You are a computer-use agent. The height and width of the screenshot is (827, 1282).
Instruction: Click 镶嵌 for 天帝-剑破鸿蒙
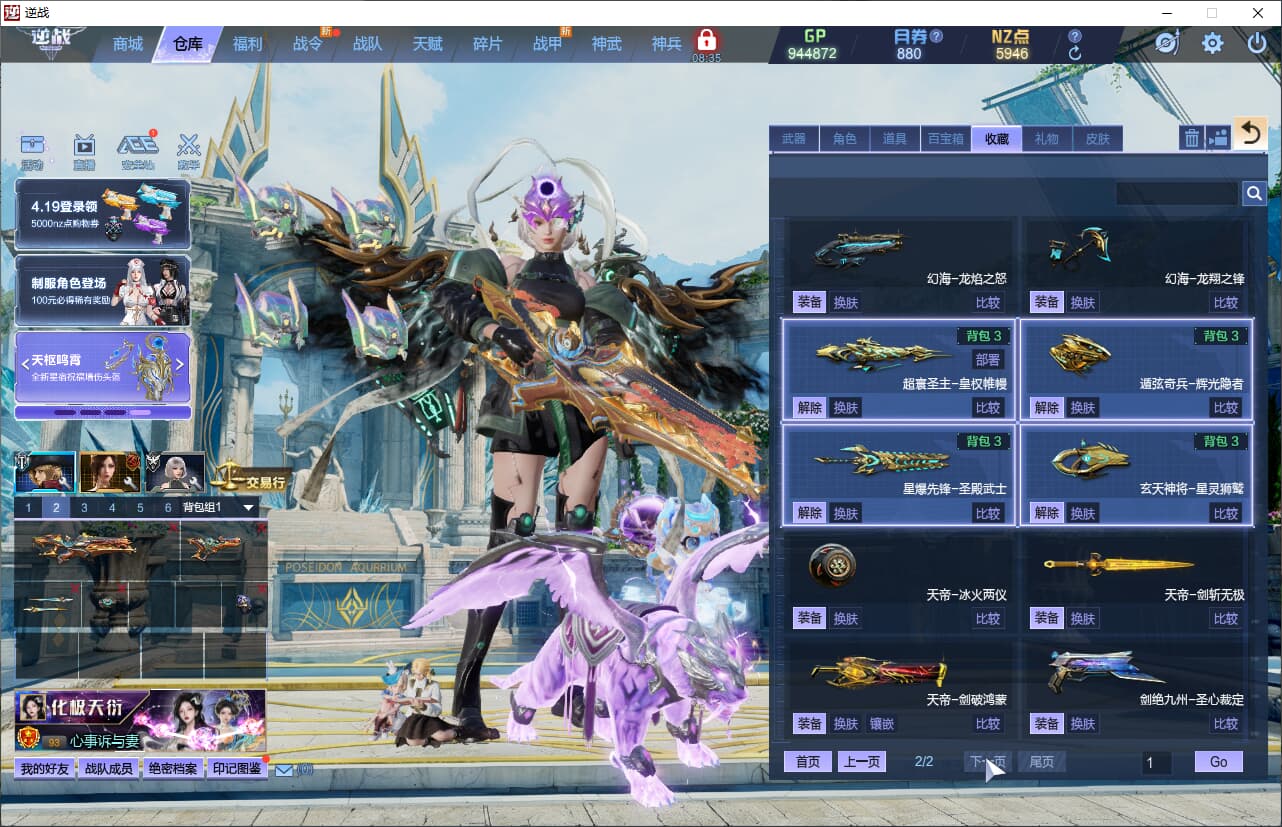pyautogui.click(x=882, y=723)
